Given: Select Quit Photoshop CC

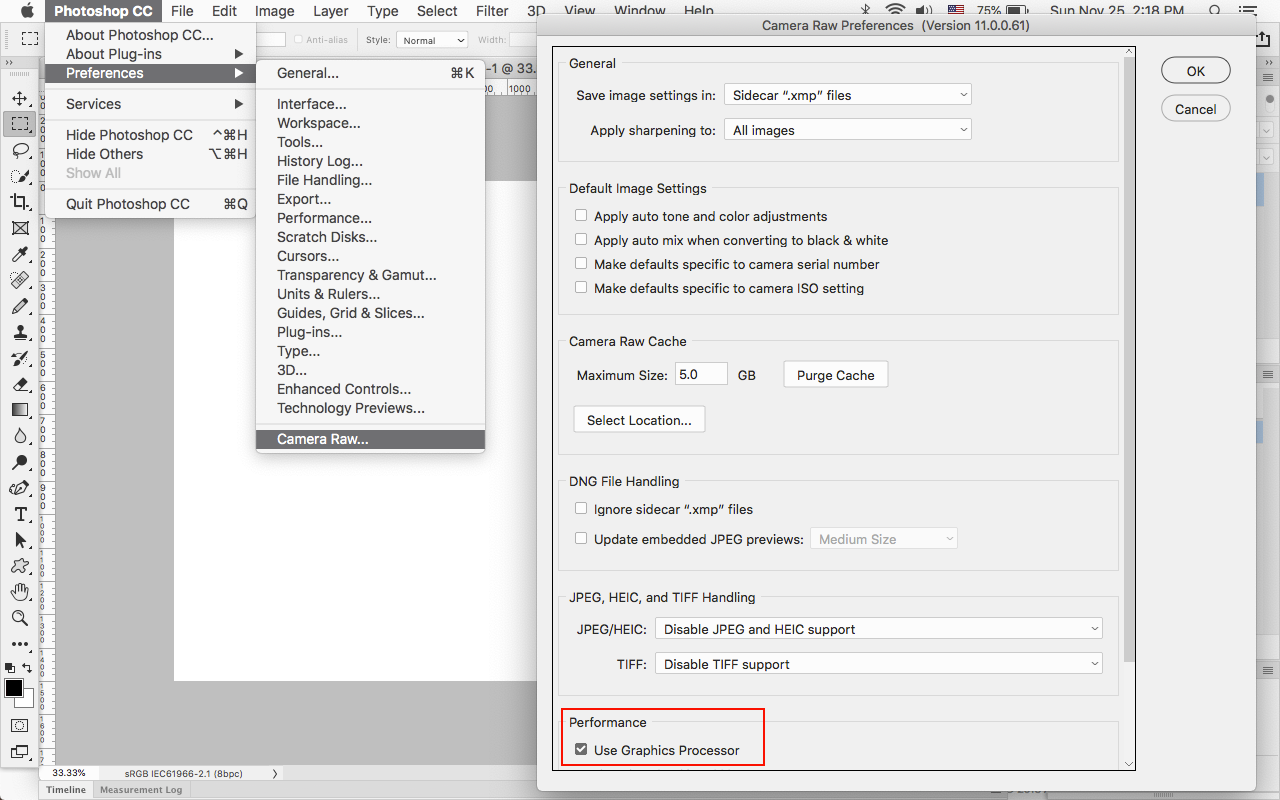Looking at the screenshot, I should 150,204.
